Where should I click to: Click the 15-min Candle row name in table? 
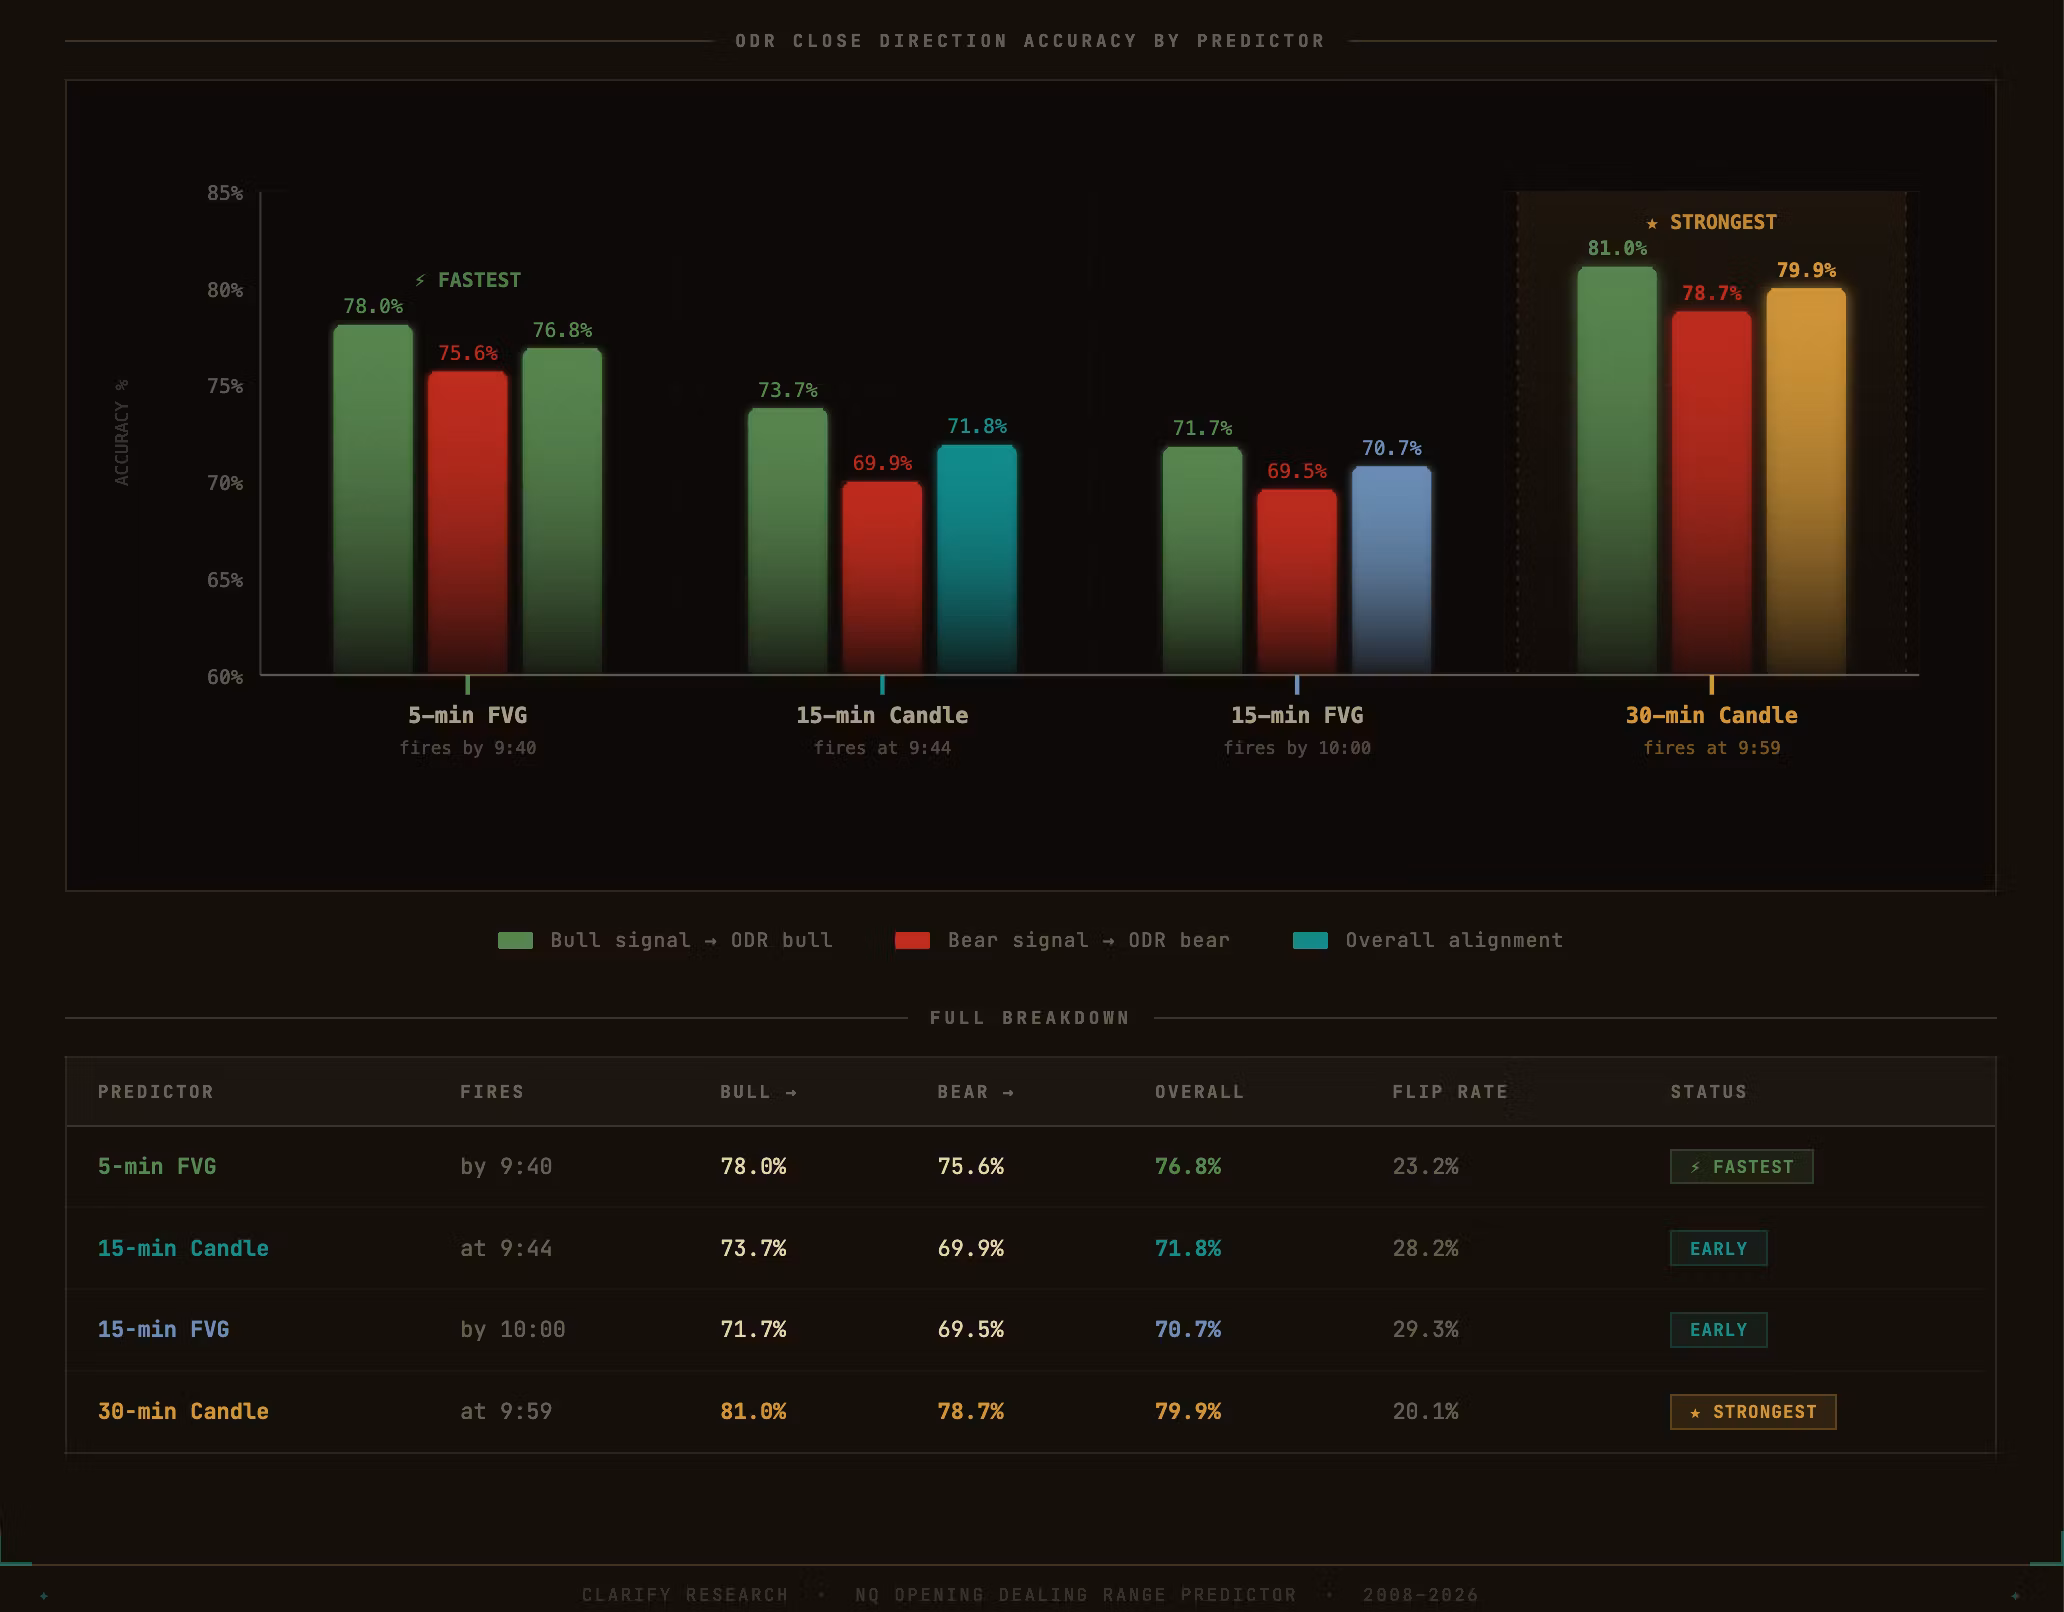183,1249
